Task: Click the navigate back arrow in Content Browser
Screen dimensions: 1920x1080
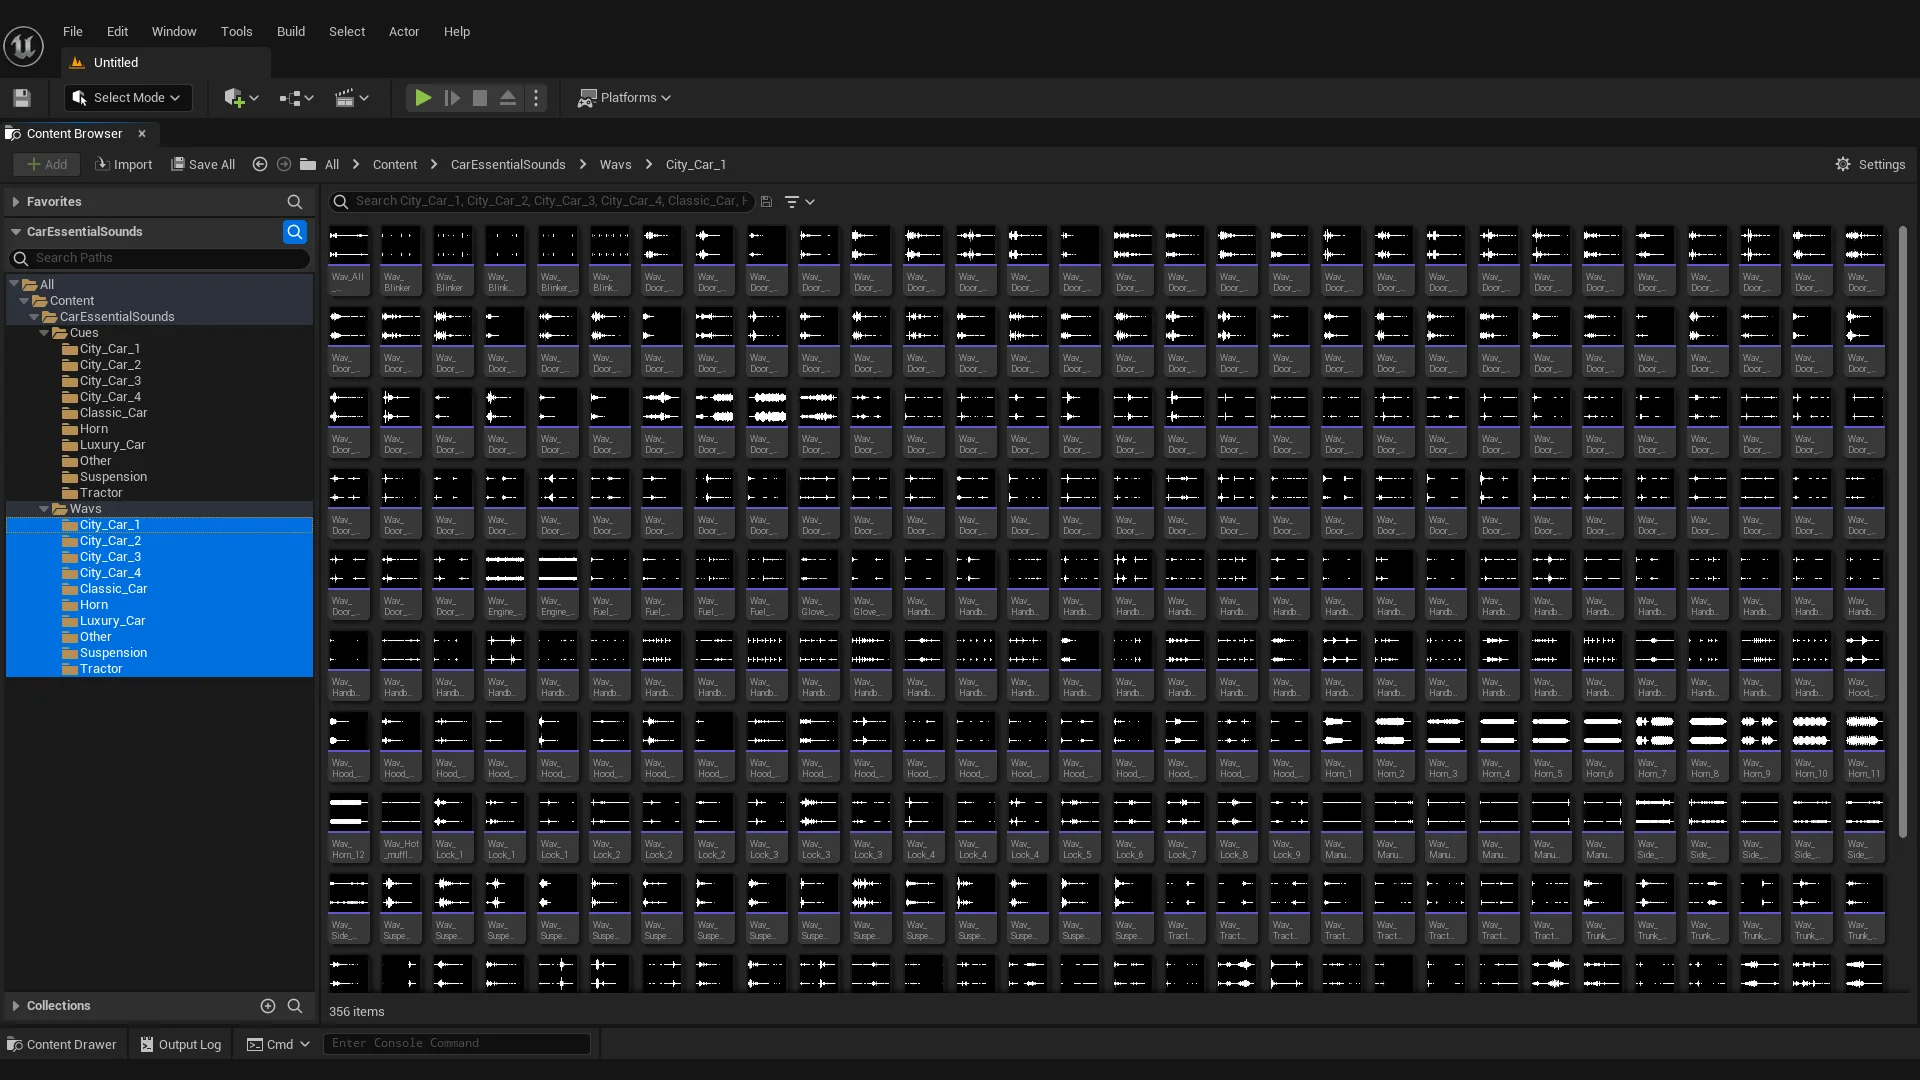Action: [x=259, y=164]
